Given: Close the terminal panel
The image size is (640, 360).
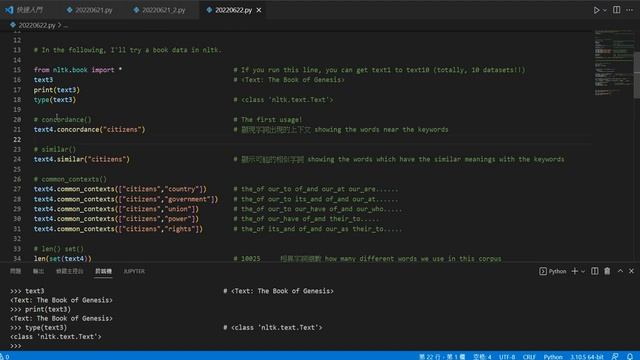Looking at the screenshot, I should click(631, 271).
